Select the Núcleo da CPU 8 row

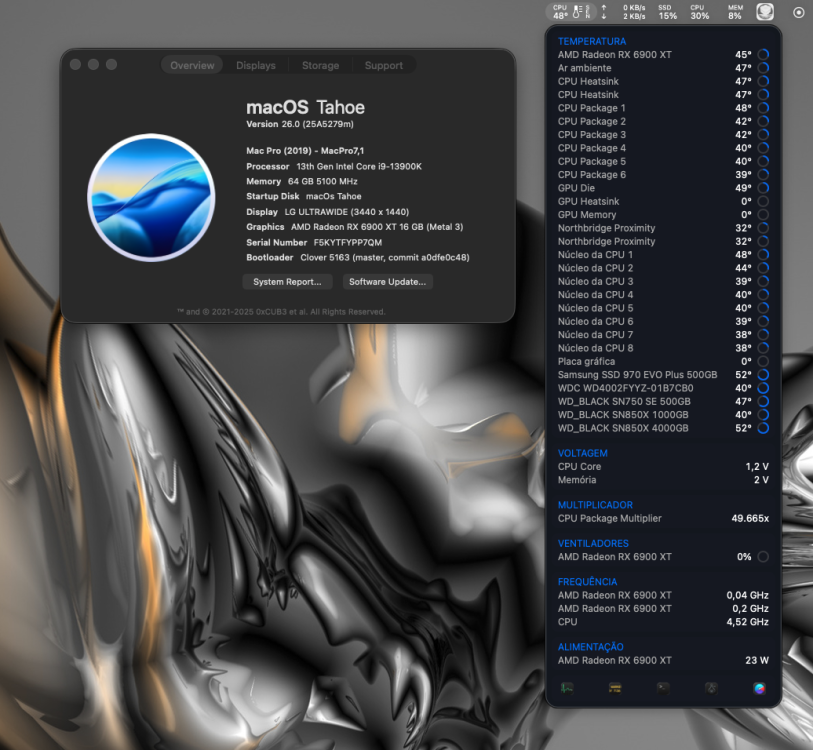[x=663, y=348]
